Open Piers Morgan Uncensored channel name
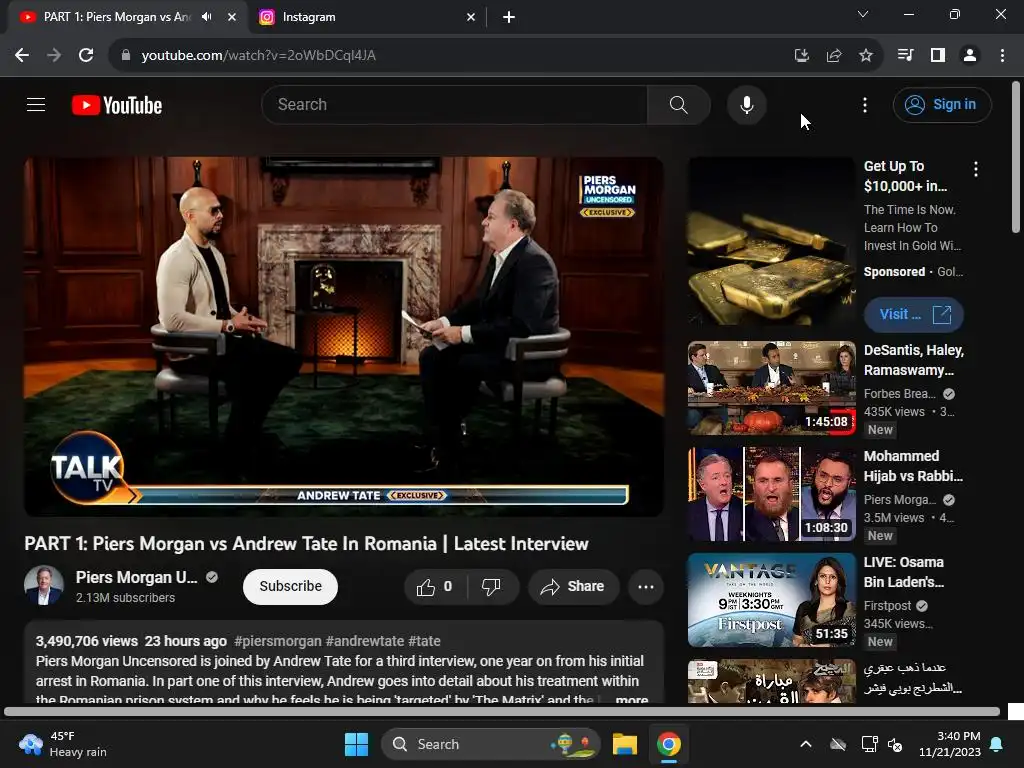 coord(136,577)
